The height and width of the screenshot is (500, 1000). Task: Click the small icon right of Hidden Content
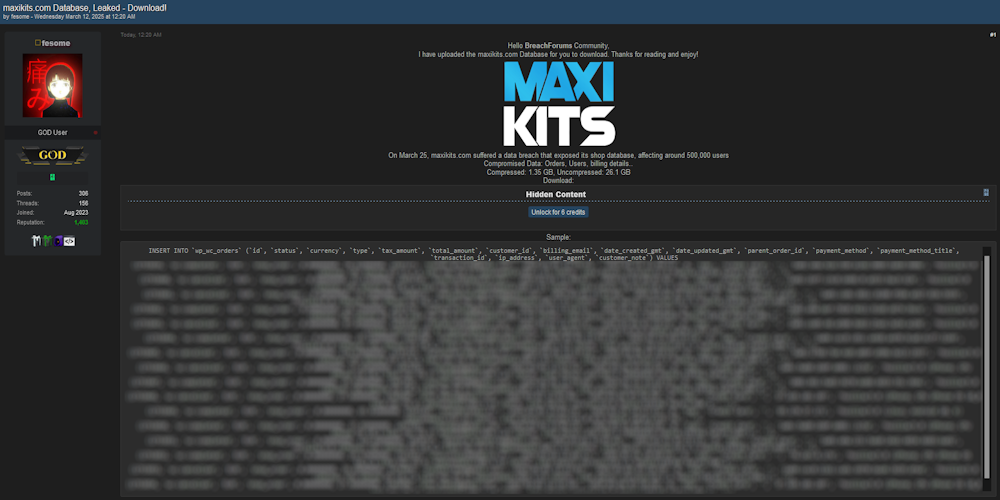(x=986, y=192)
